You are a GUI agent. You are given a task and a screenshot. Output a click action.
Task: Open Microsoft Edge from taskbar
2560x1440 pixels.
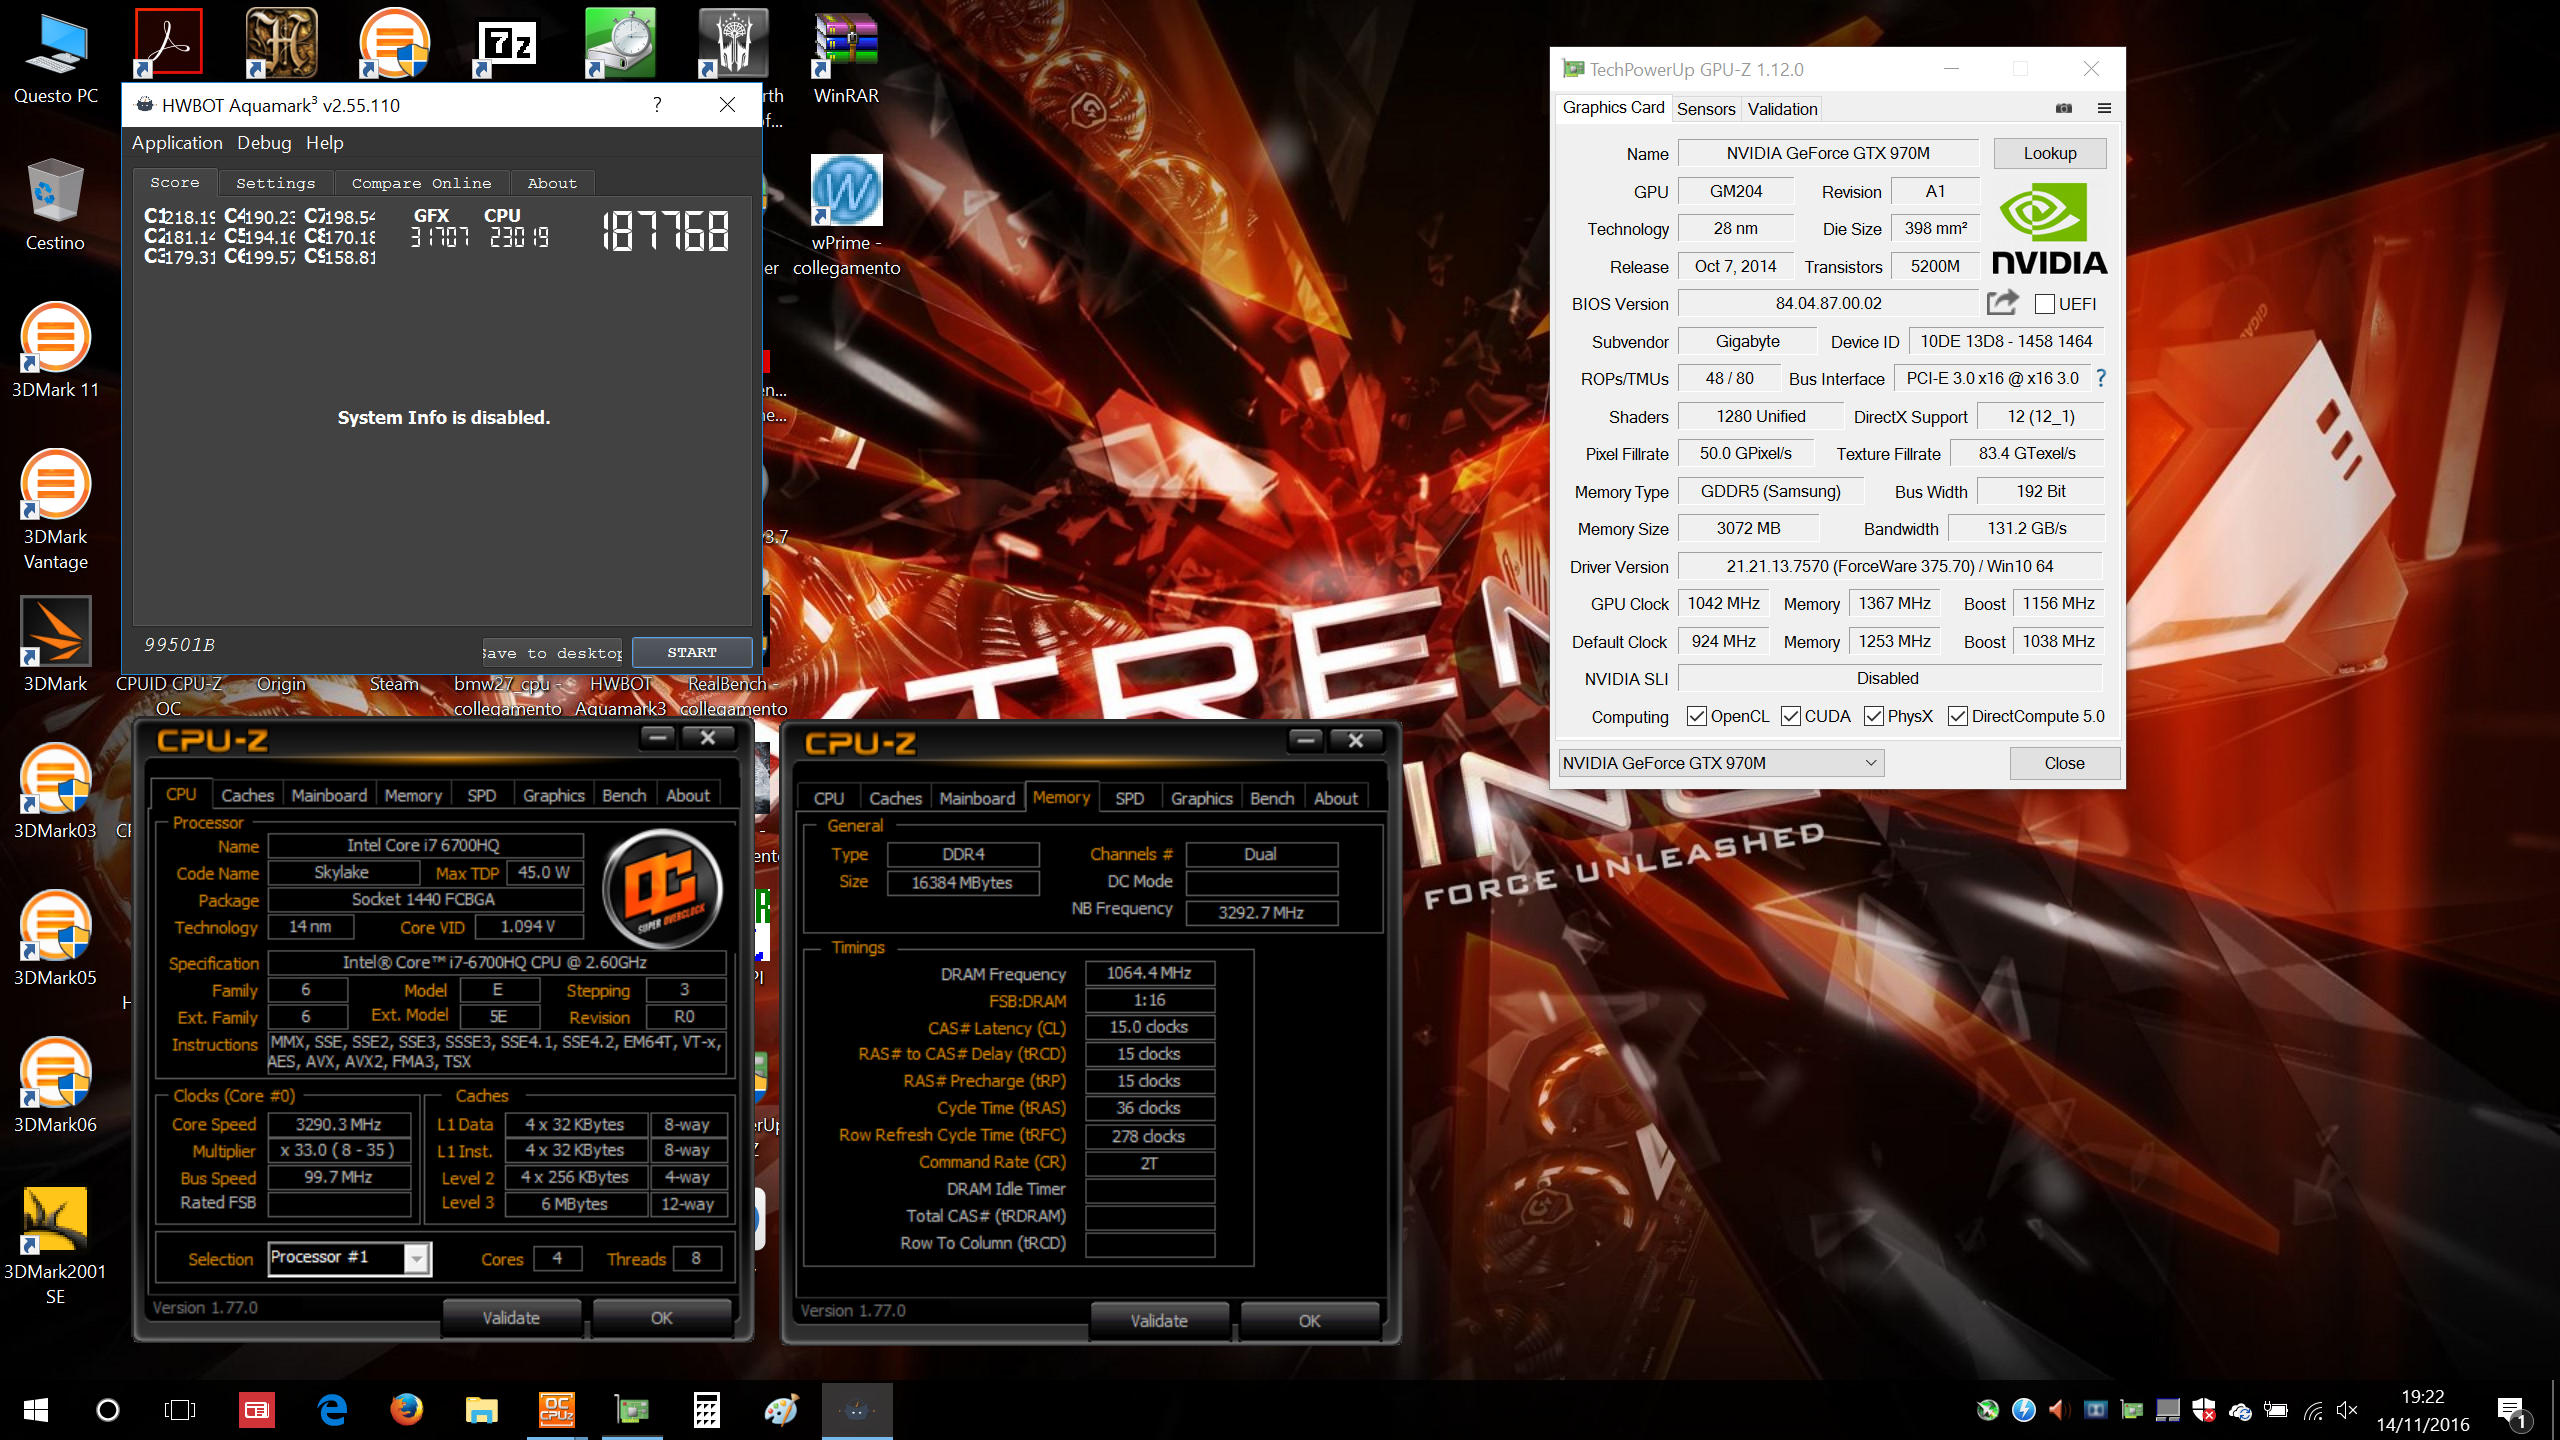[332, 1410]
